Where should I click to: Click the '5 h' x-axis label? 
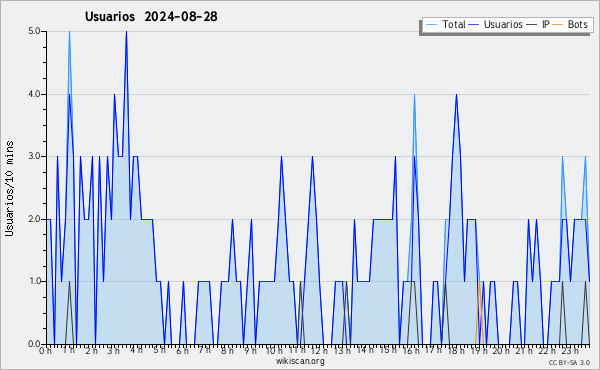click(160, 350)
